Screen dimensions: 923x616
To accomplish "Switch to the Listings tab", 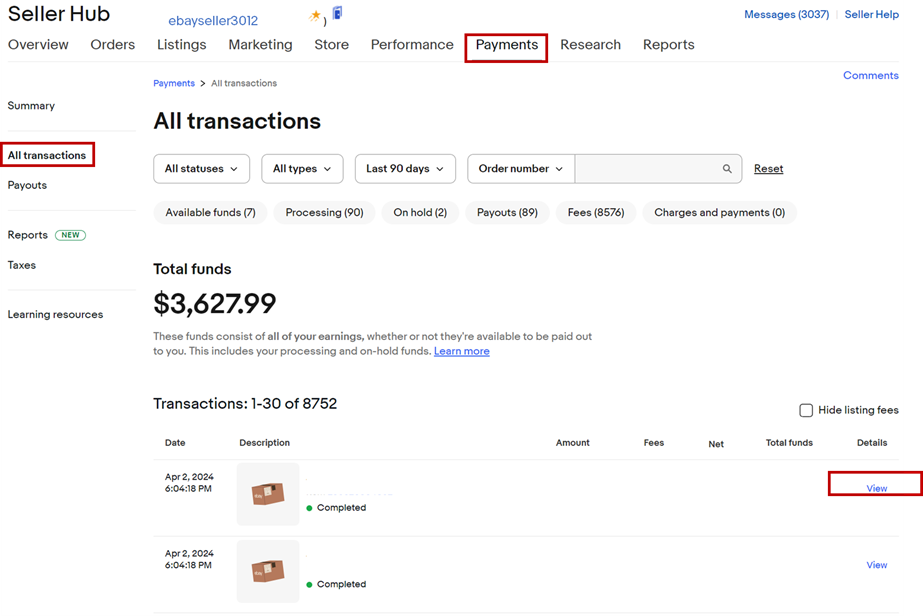I will (x=181, y=45).
